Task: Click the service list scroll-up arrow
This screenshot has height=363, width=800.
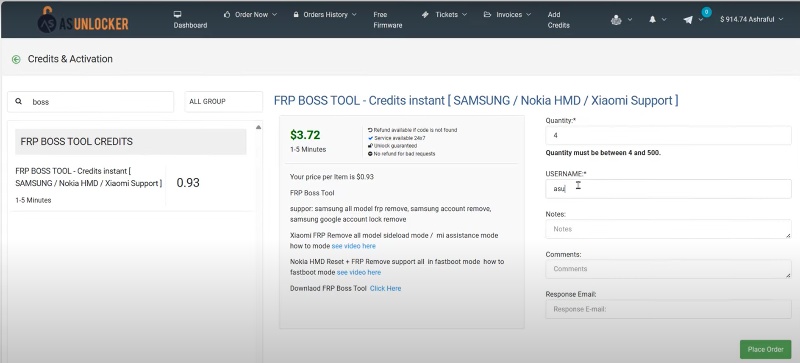Action: [x=258, y=127]
